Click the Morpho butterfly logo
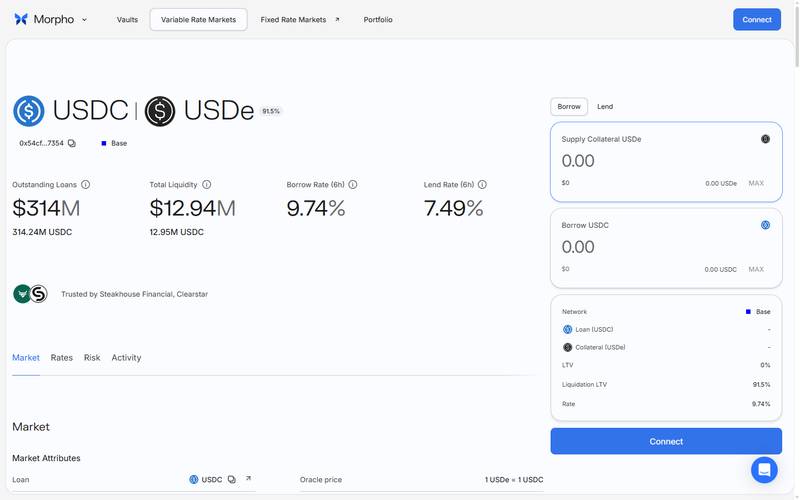 [x=21, y=19]
